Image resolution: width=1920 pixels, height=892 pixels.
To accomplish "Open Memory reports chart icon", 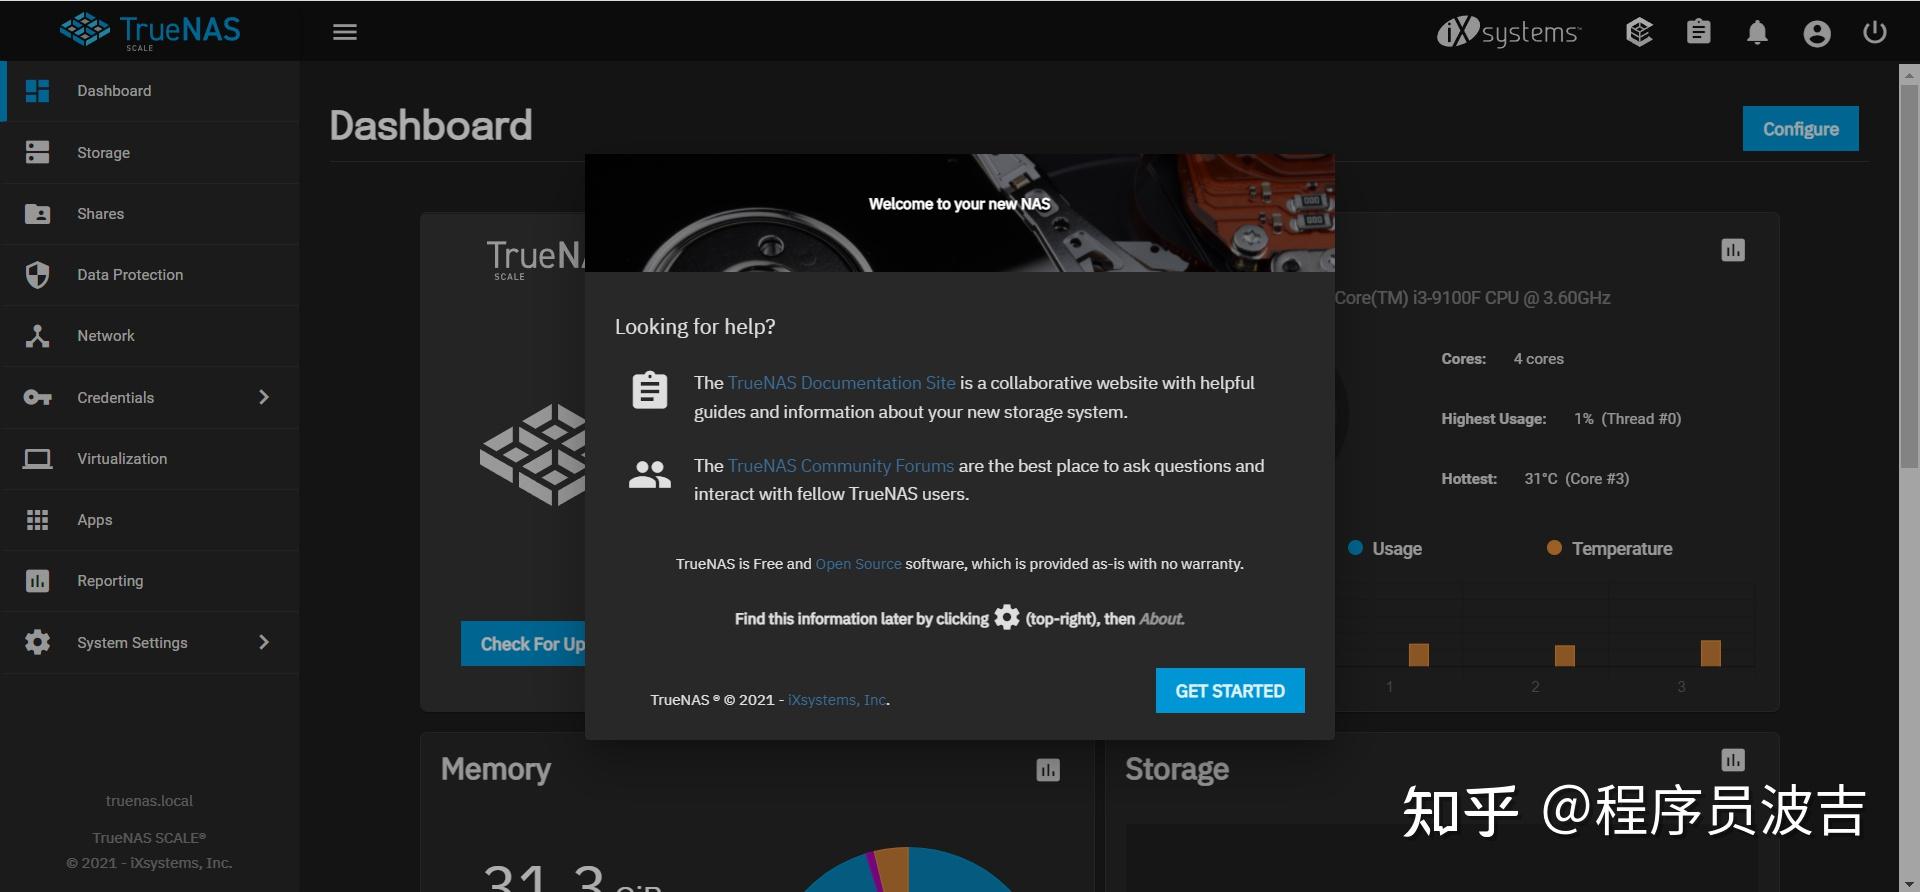I will pyautogui.click(x=1048, y=770).
